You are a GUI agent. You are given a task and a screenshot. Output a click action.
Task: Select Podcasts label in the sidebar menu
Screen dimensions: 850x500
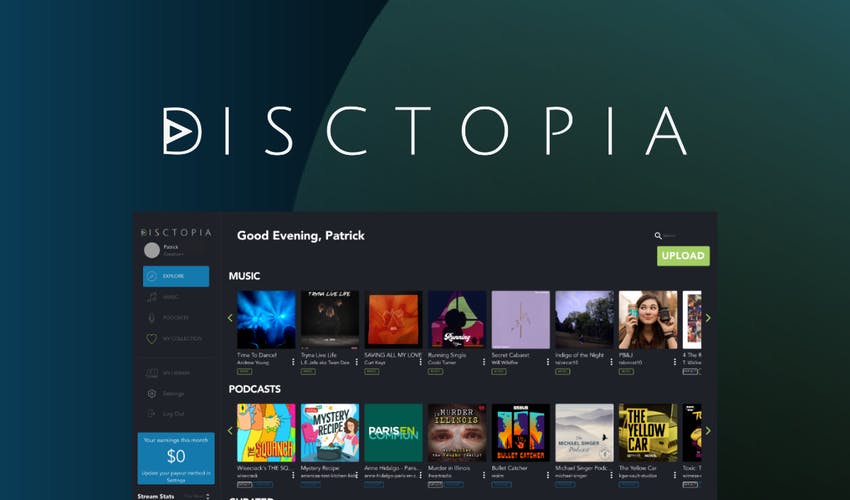click(176, 318)
